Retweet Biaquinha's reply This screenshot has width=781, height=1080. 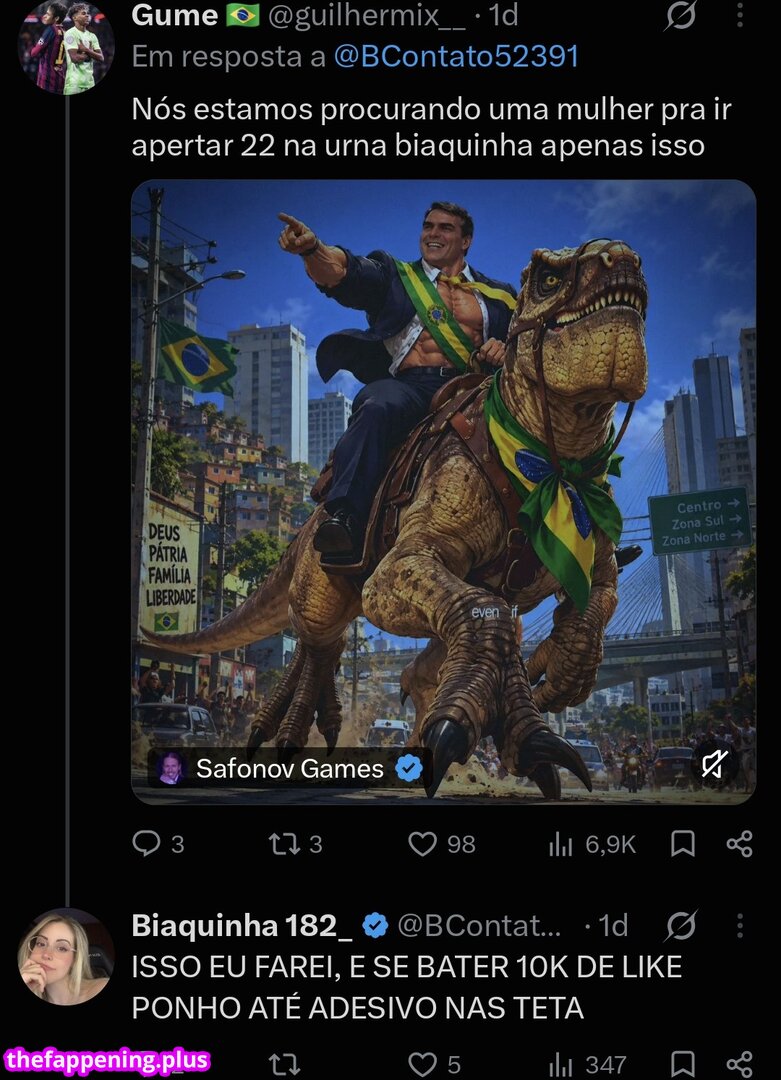click(284, 1064)
